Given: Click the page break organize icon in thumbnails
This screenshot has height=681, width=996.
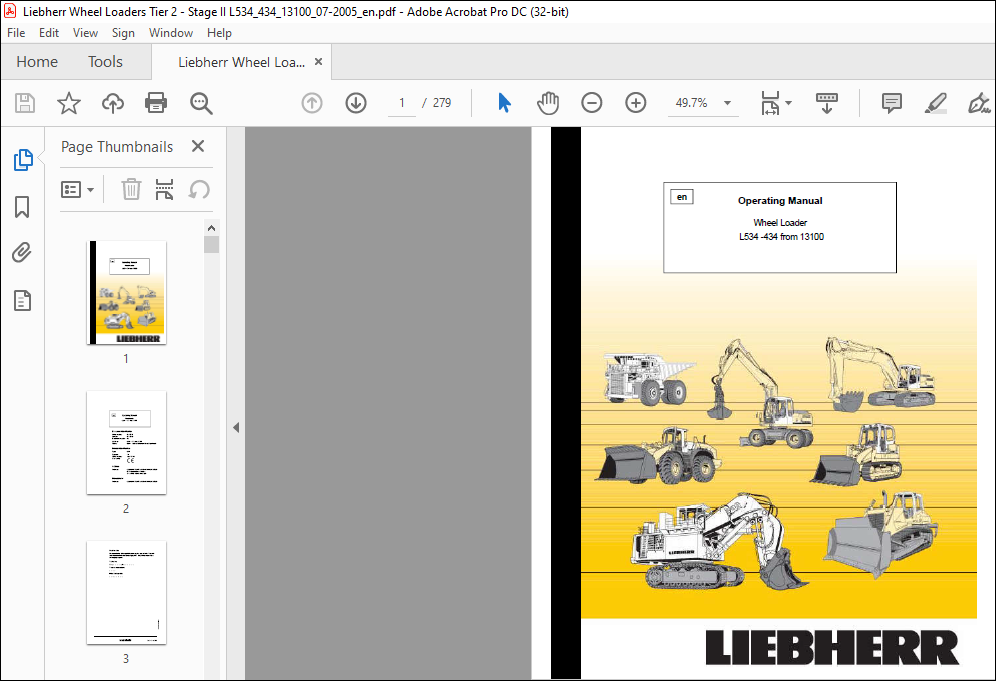Looking at the screenshot, I should (165, 189).
